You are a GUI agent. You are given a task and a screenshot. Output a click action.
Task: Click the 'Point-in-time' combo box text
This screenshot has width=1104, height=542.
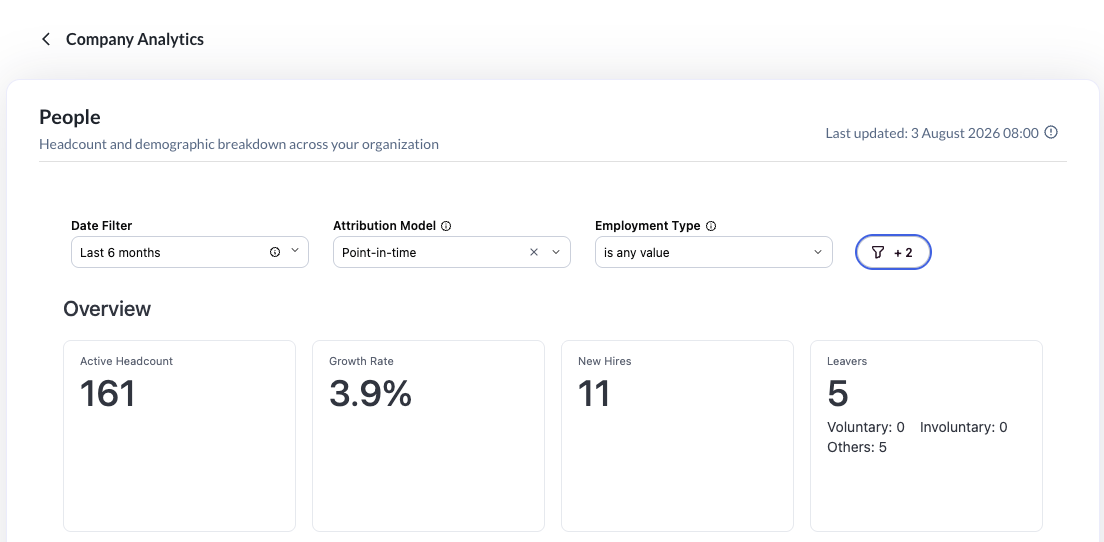[379, 253]
